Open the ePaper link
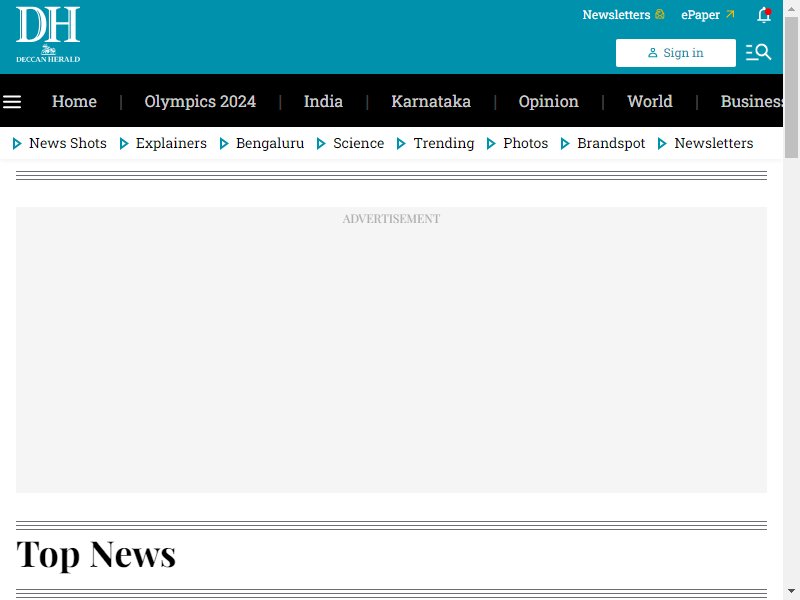The image size is (800, 600). click(700, 15)
